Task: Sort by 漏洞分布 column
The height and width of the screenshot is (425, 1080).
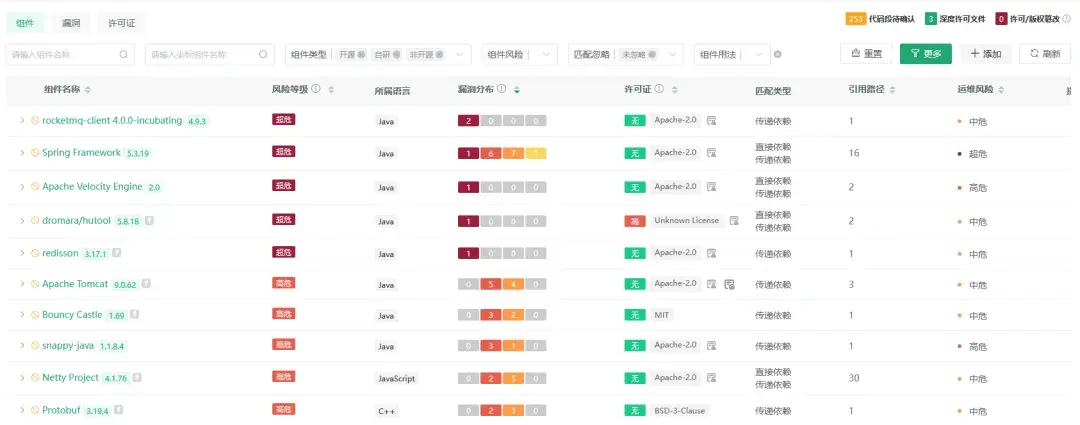Action: 517,90
